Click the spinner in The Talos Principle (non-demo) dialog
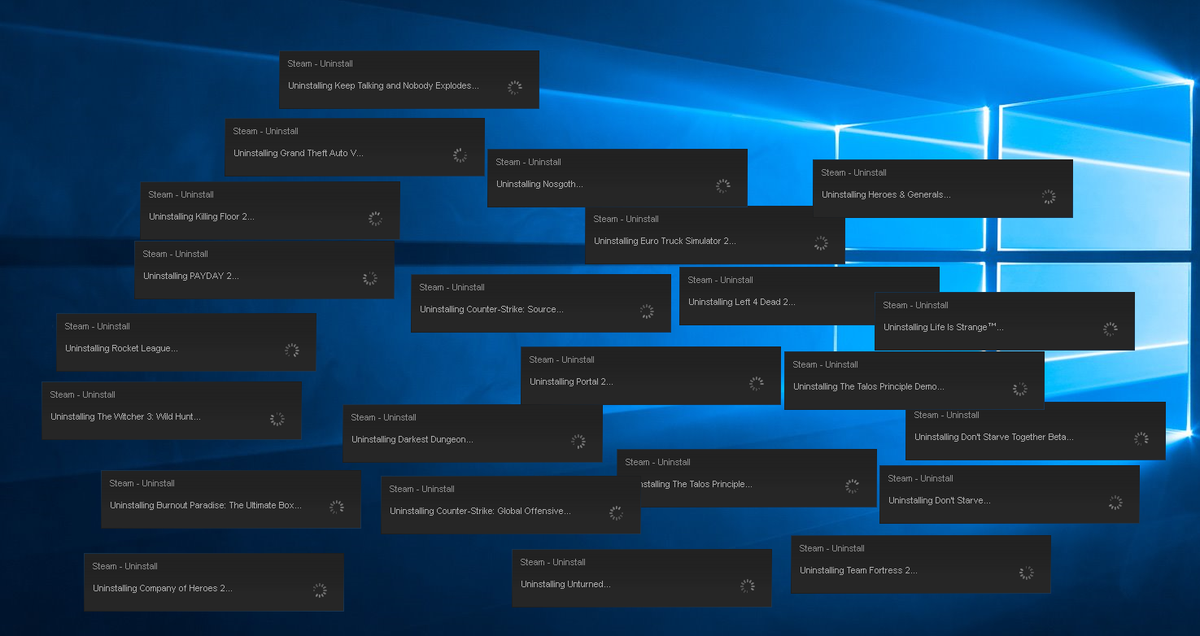The width and height of the screenshot is (1200, 636). click(x=852, y=487)
